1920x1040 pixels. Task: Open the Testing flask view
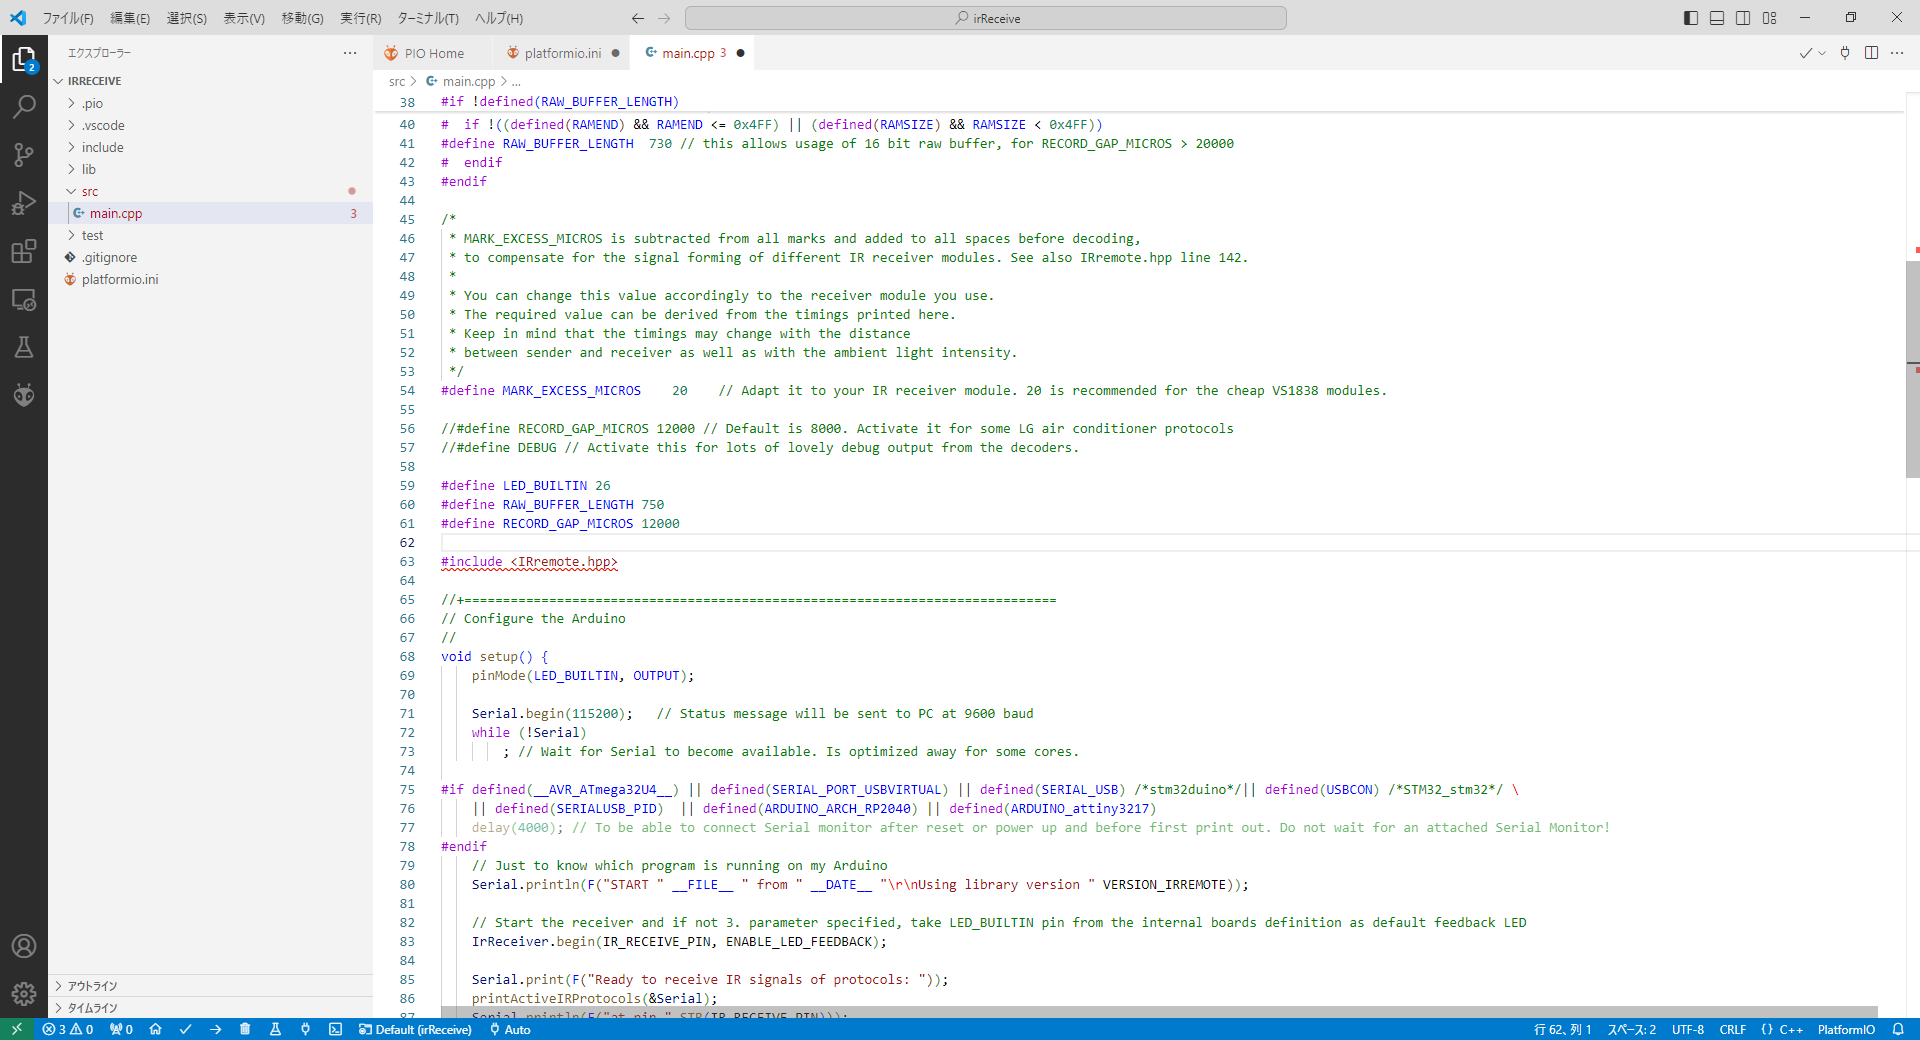24,347
